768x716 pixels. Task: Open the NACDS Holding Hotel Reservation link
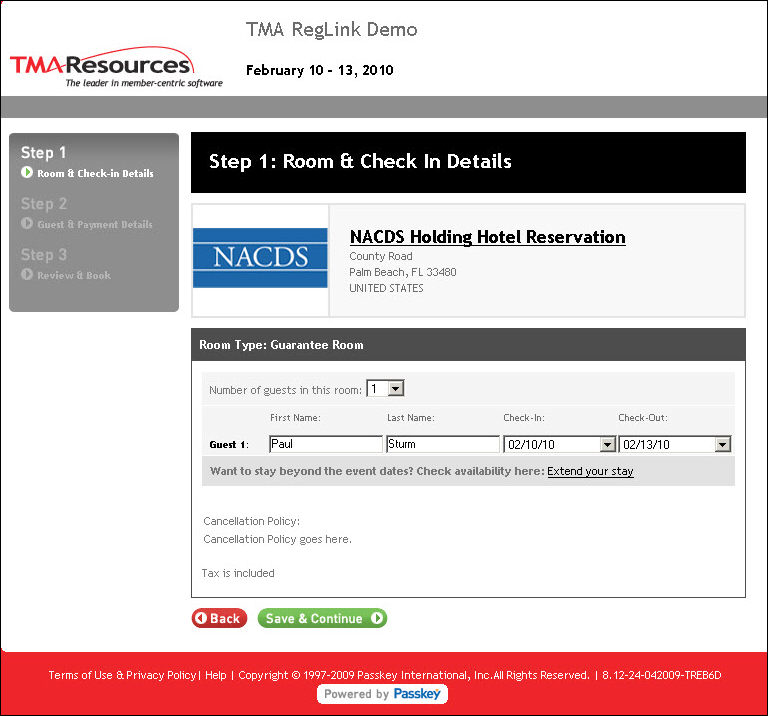tap(487, 237)
